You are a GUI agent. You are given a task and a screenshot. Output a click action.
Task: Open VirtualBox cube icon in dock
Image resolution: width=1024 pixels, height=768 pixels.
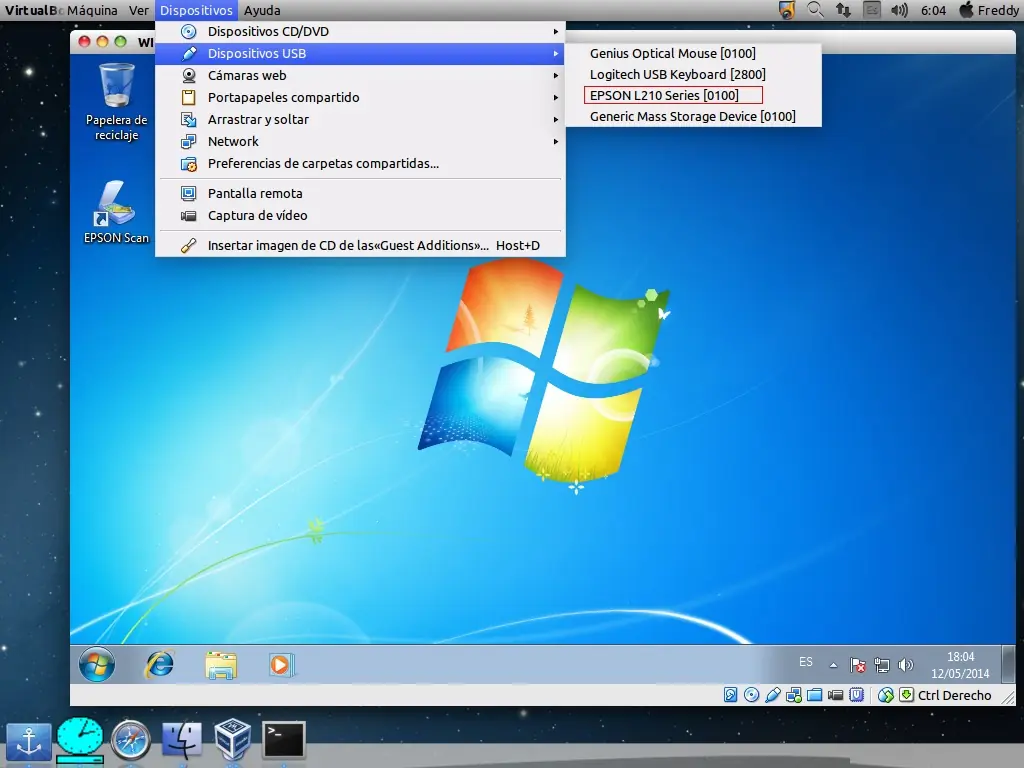(x=232, y=739)
